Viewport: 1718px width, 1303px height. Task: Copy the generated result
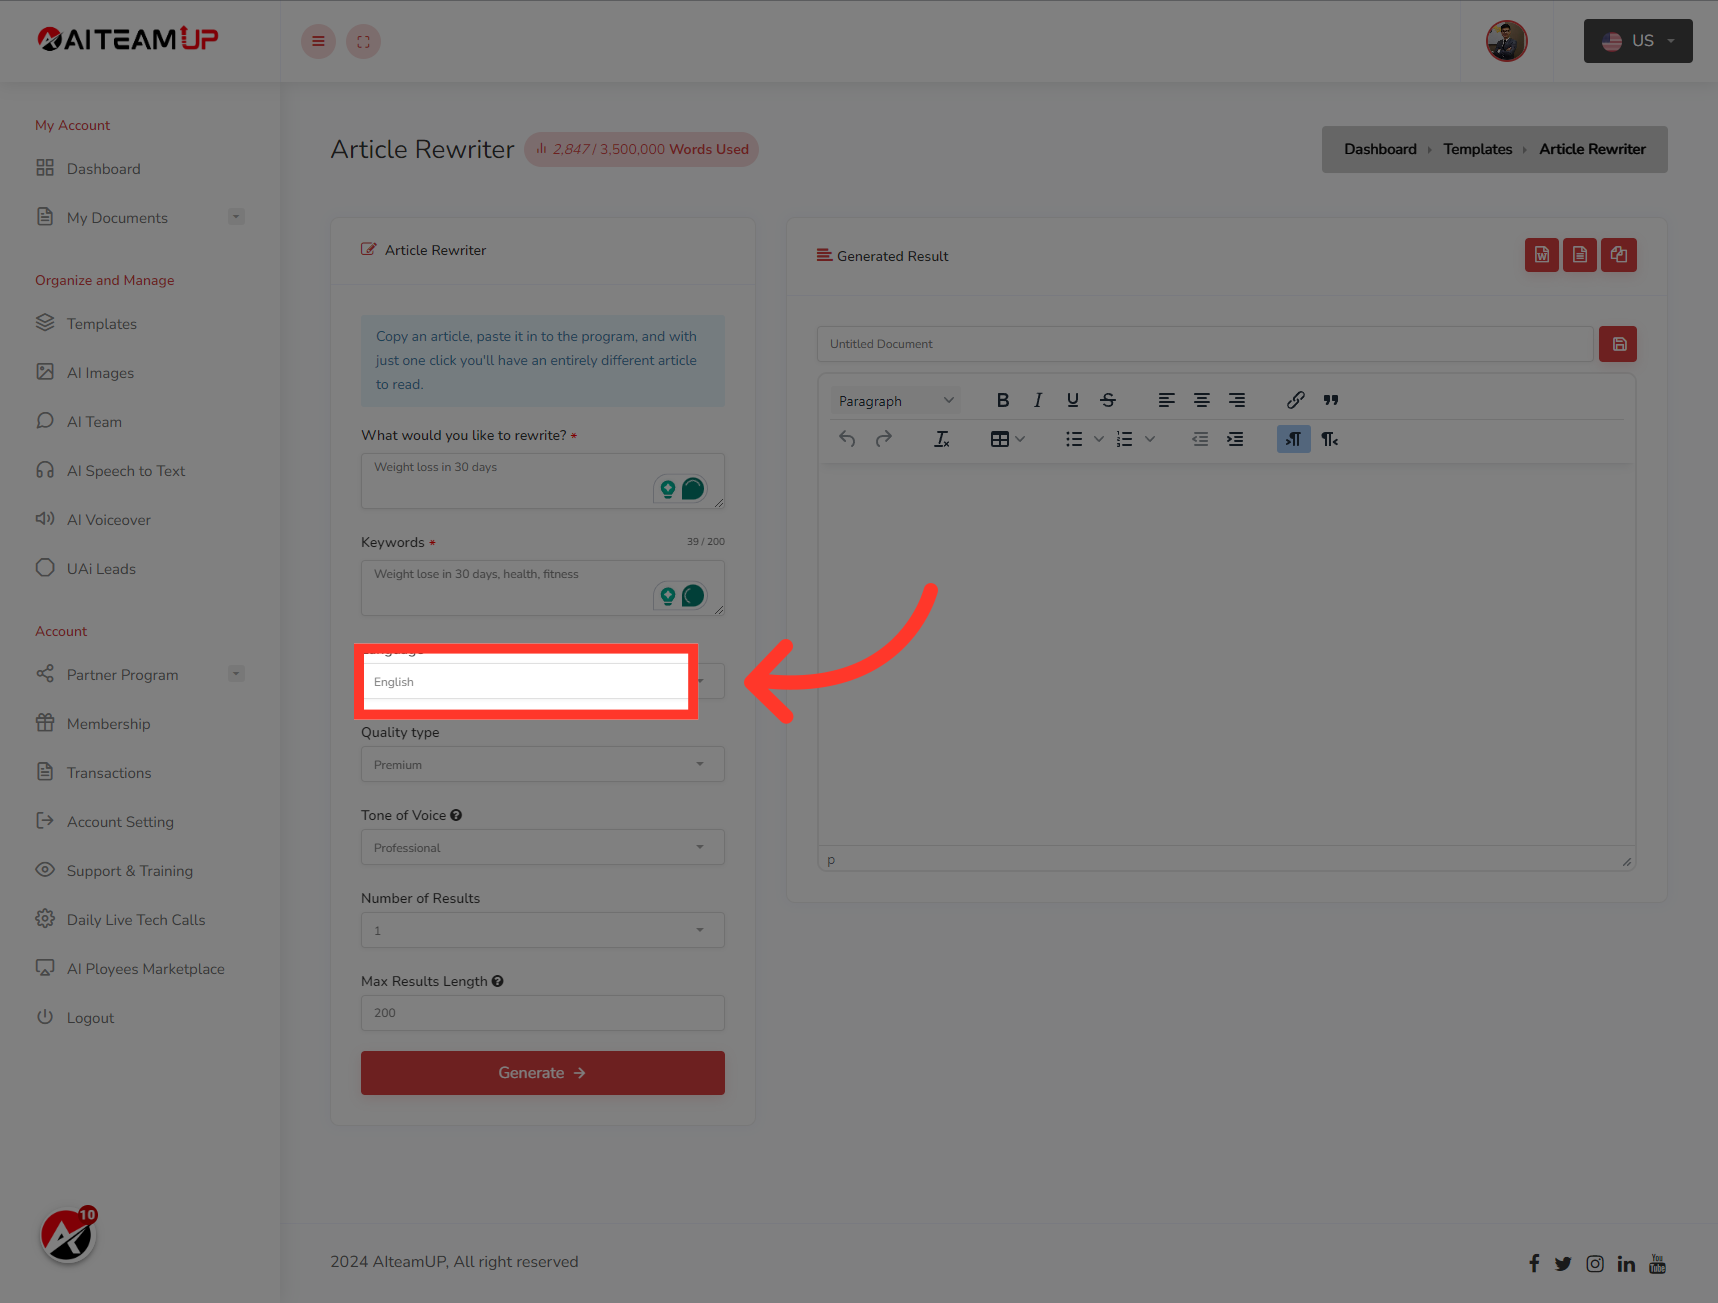pos(1618,255)
